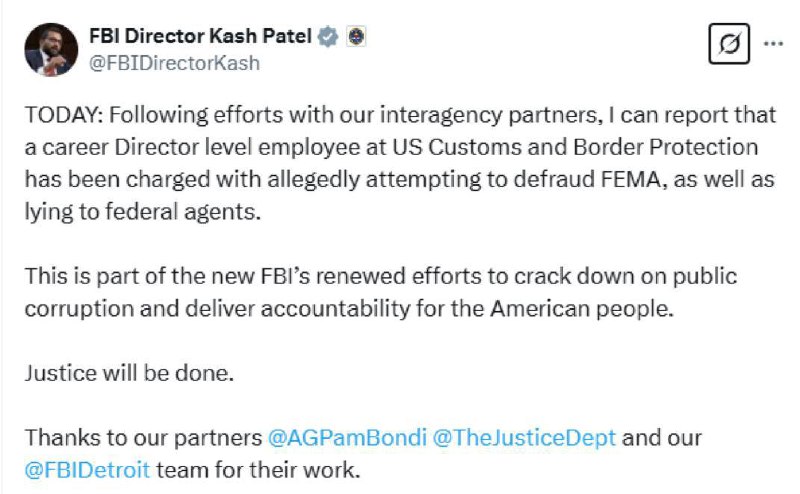Click the phrase interagency partners in first line
This screenshot has height=494, width=800.
pos(488,115)
